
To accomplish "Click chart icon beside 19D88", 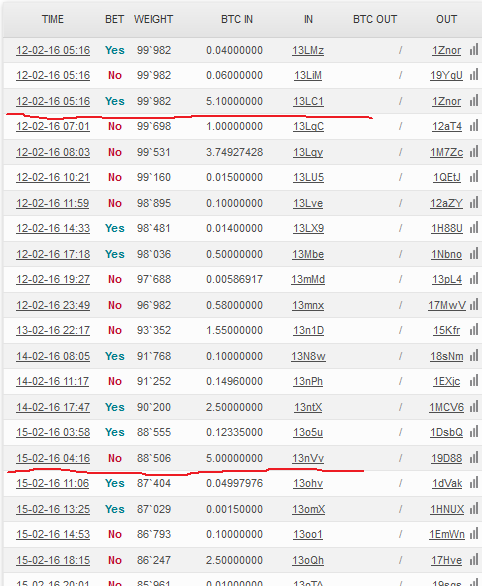I will tap(474, 457).
